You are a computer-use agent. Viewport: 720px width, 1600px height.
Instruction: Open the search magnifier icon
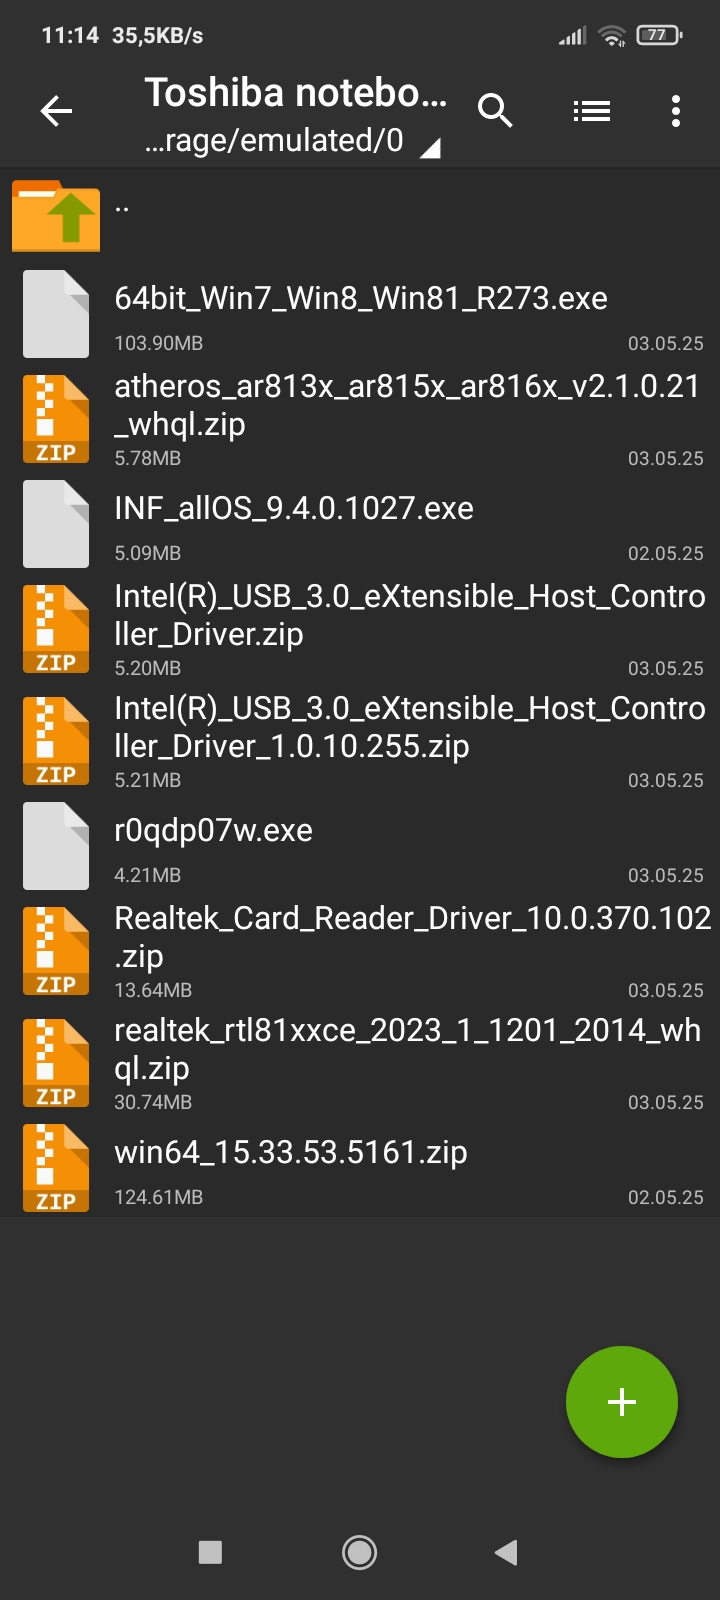[495, 111]
